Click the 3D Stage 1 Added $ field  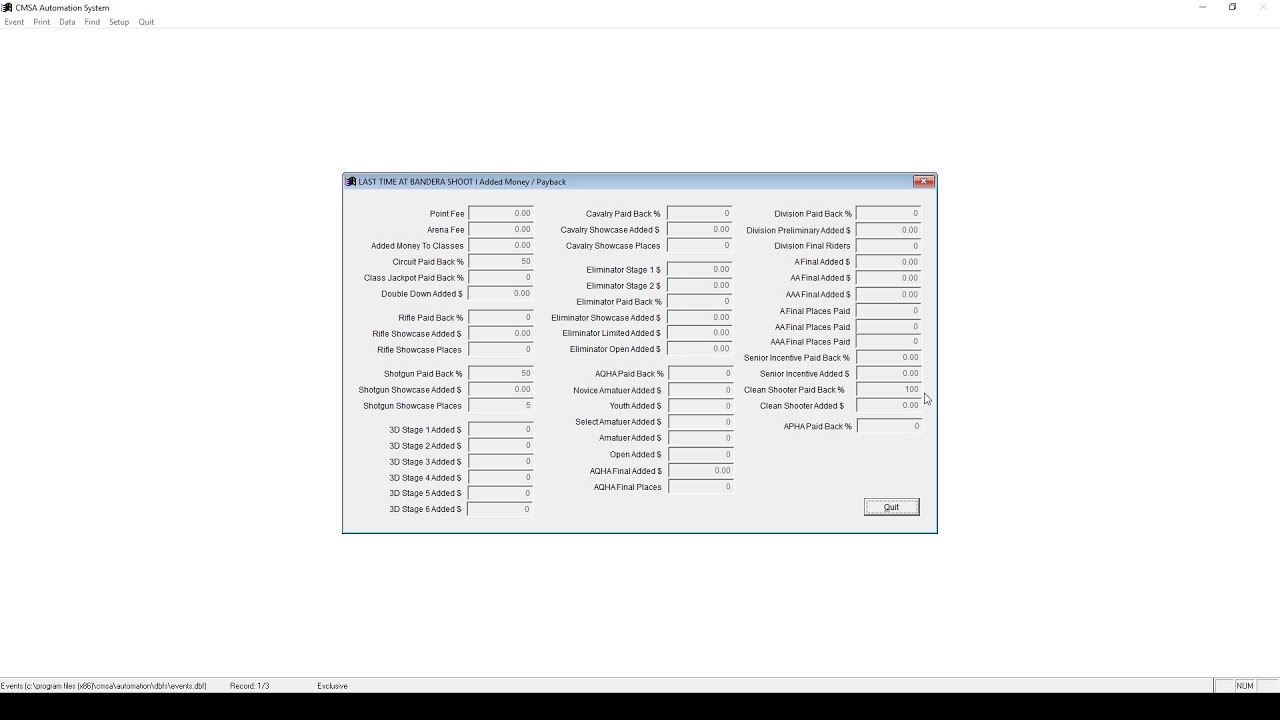tap(501, 429)
